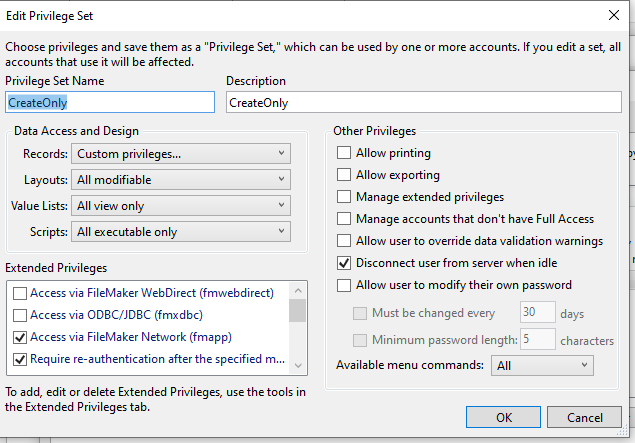Close the Edit Privilege Set dialog
Image resolution: width=635 pixels, height=443 pixels.
[613, 15]
